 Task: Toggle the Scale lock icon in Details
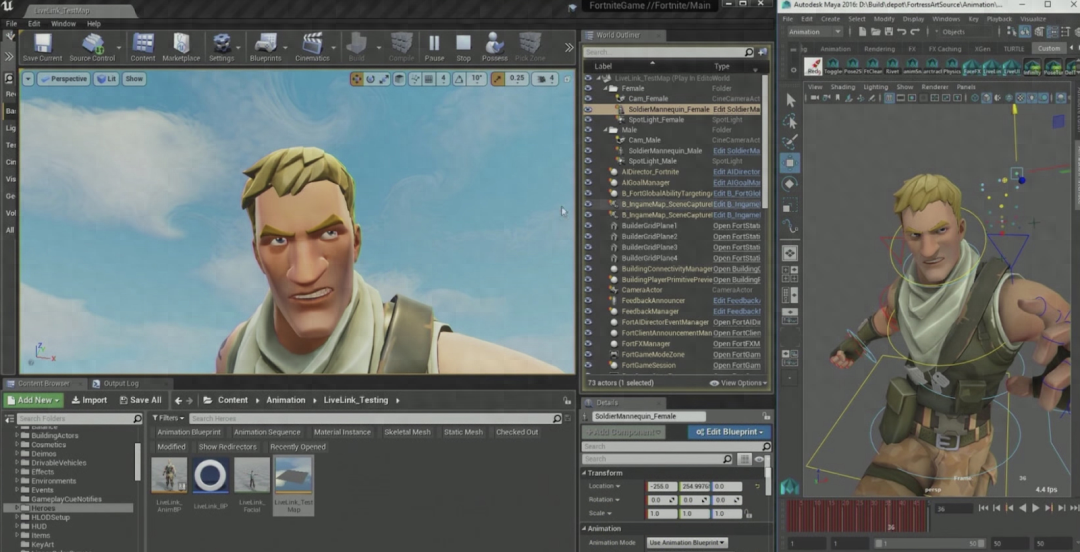pos(748,514)
